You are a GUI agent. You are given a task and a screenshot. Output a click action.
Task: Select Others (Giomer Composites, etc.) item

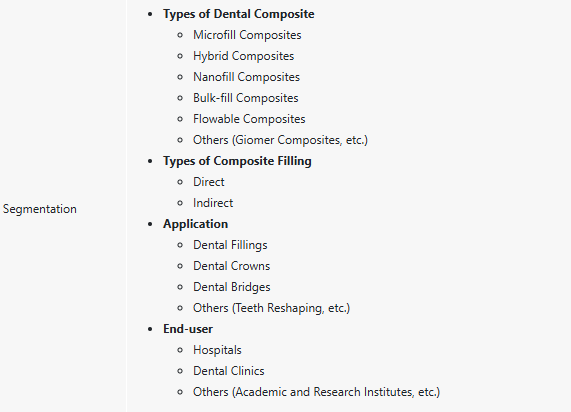280,140
